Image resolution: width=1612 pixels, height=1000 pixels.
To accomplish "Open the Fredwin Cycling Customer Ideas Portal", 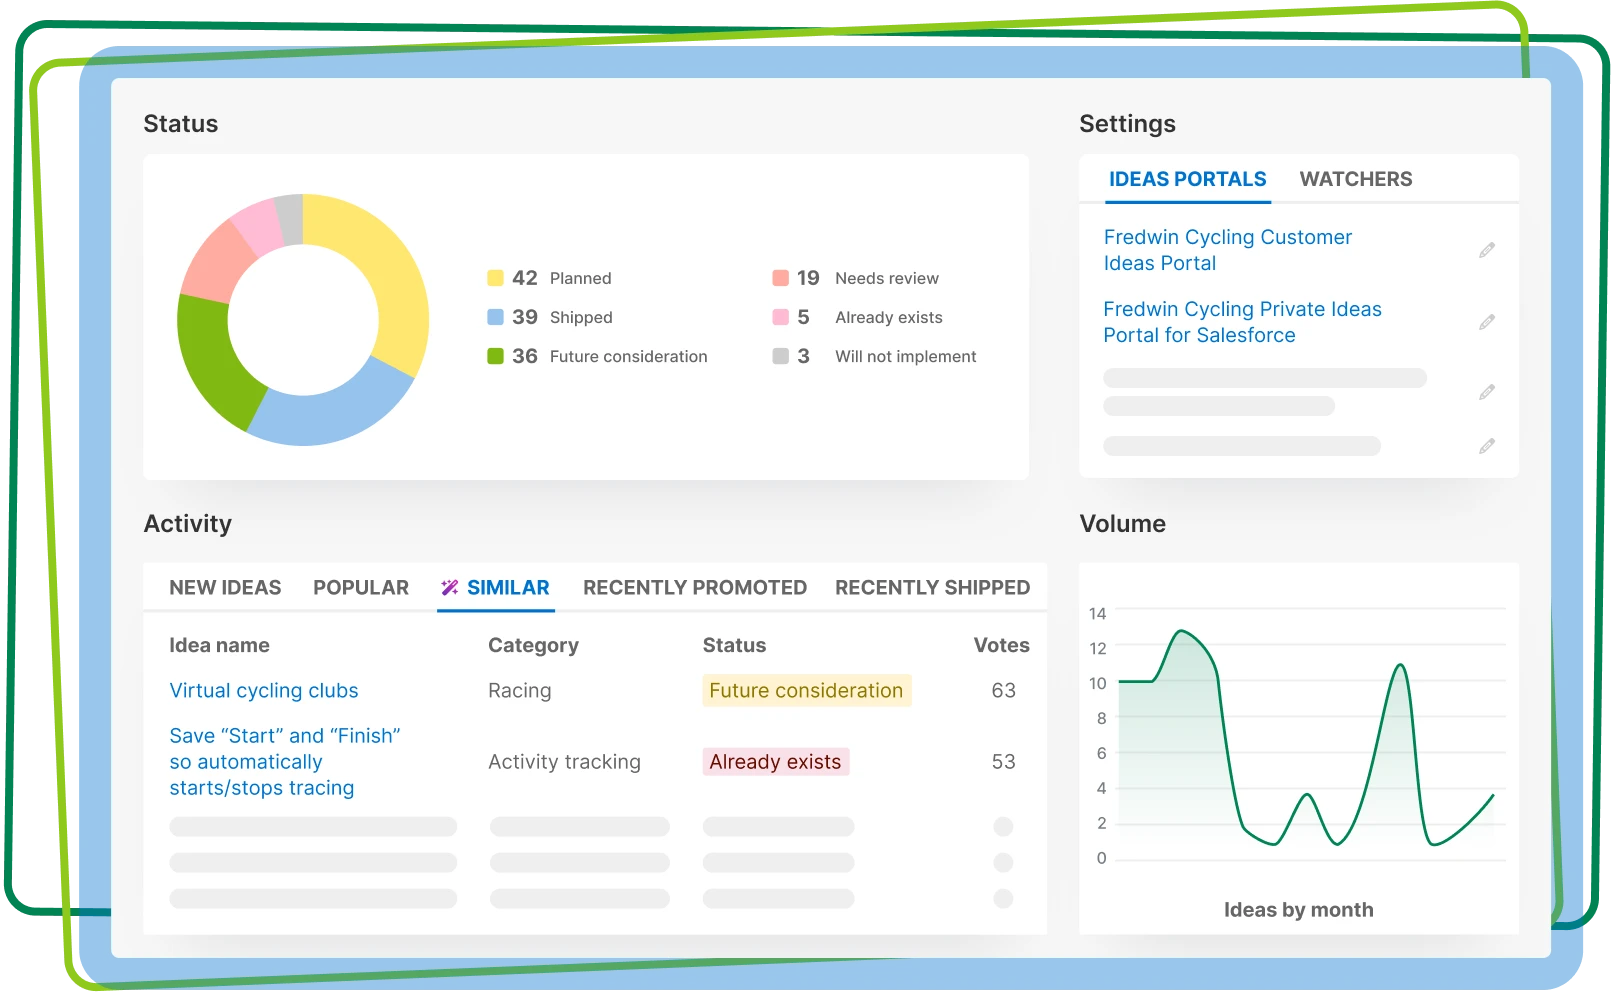I will pos(1227,250).
